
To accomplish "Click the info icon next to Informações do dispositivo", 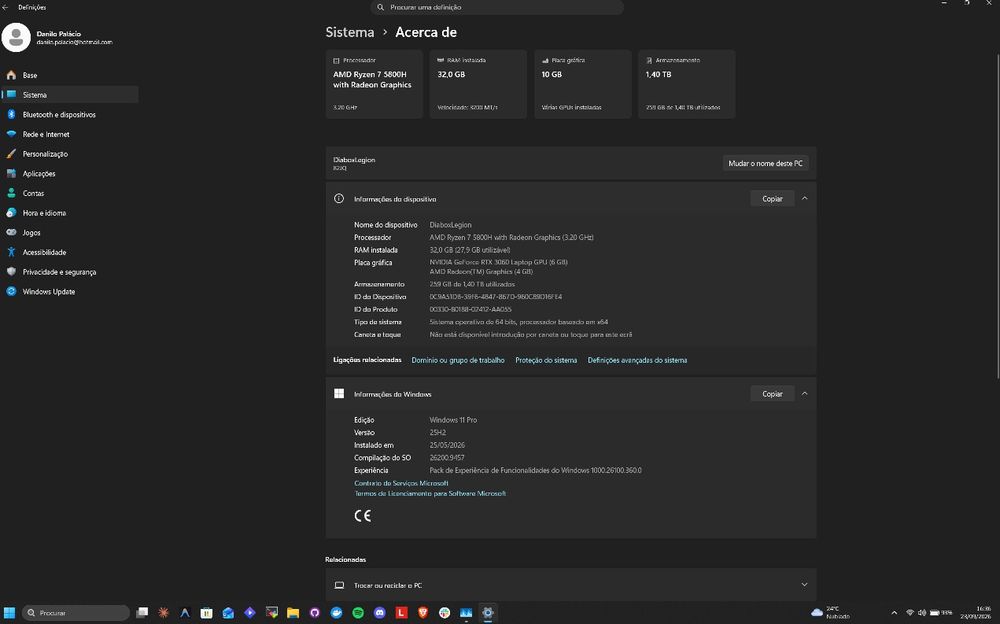I will (x=339, y=198).
